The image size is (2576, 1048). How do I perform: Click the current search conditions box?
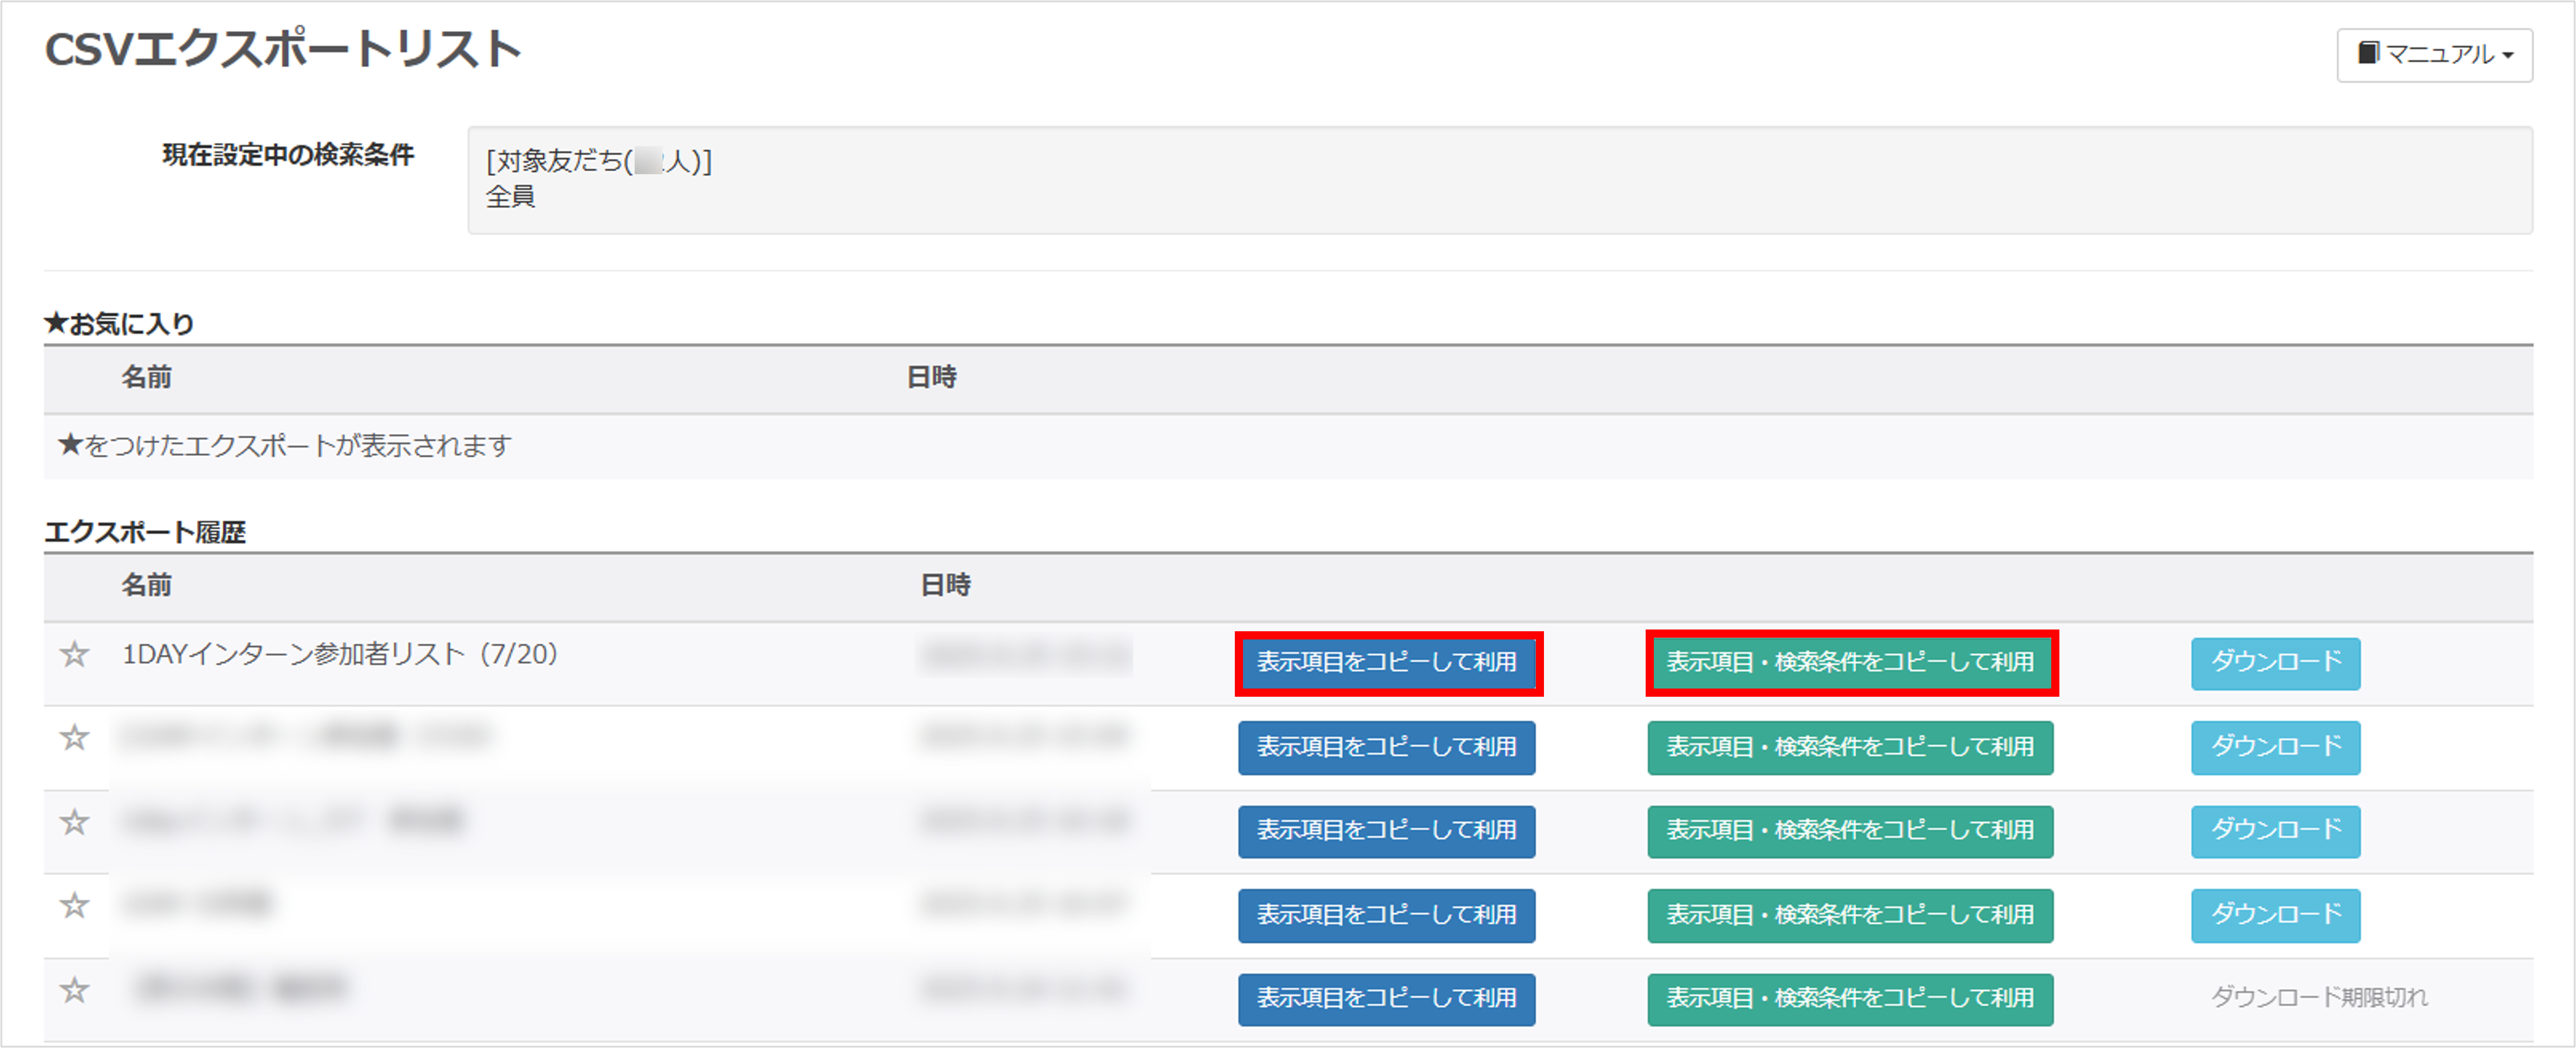tap(1499, 180)
